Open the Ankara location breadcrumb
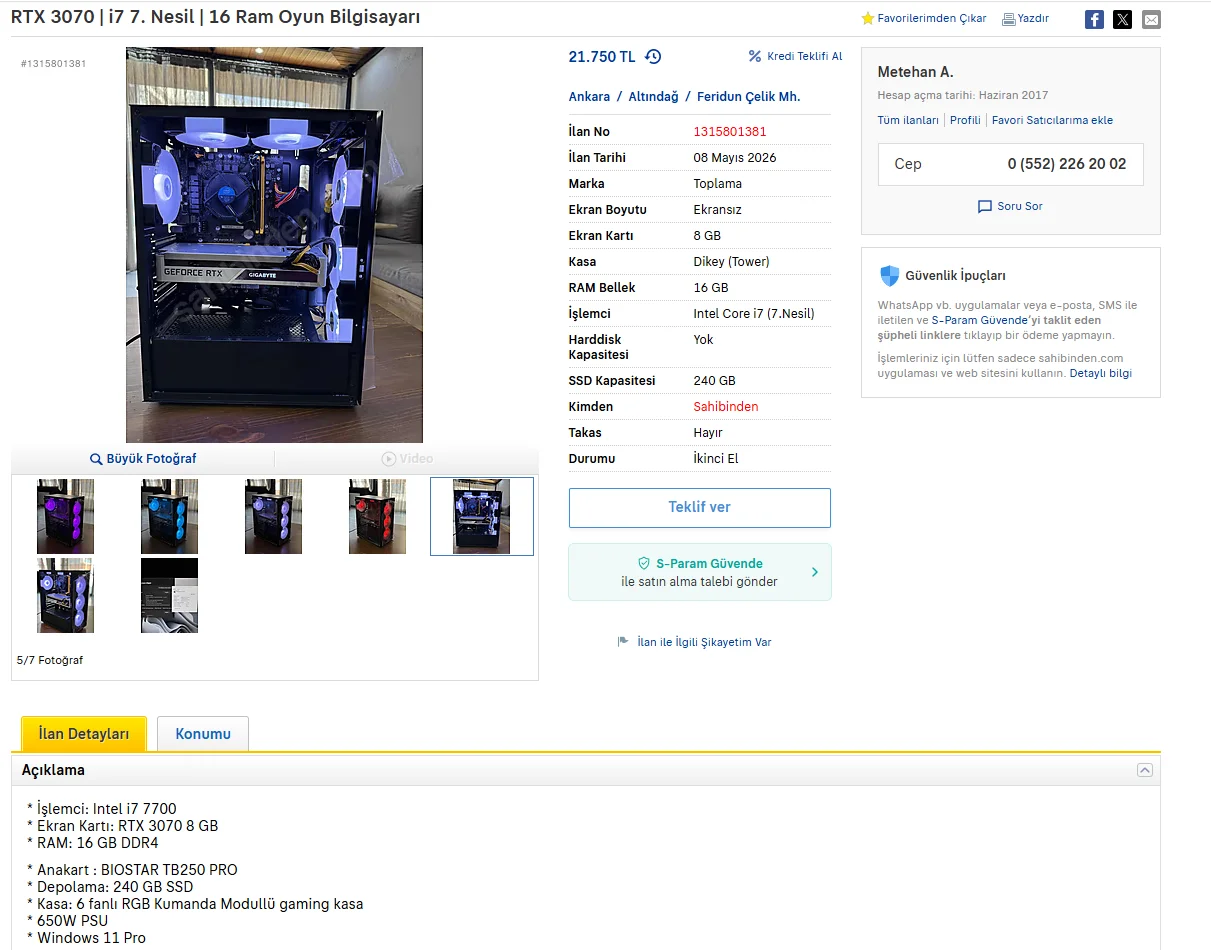The height and width of the screenshot is (950, 1211). [x=589, y=97]
